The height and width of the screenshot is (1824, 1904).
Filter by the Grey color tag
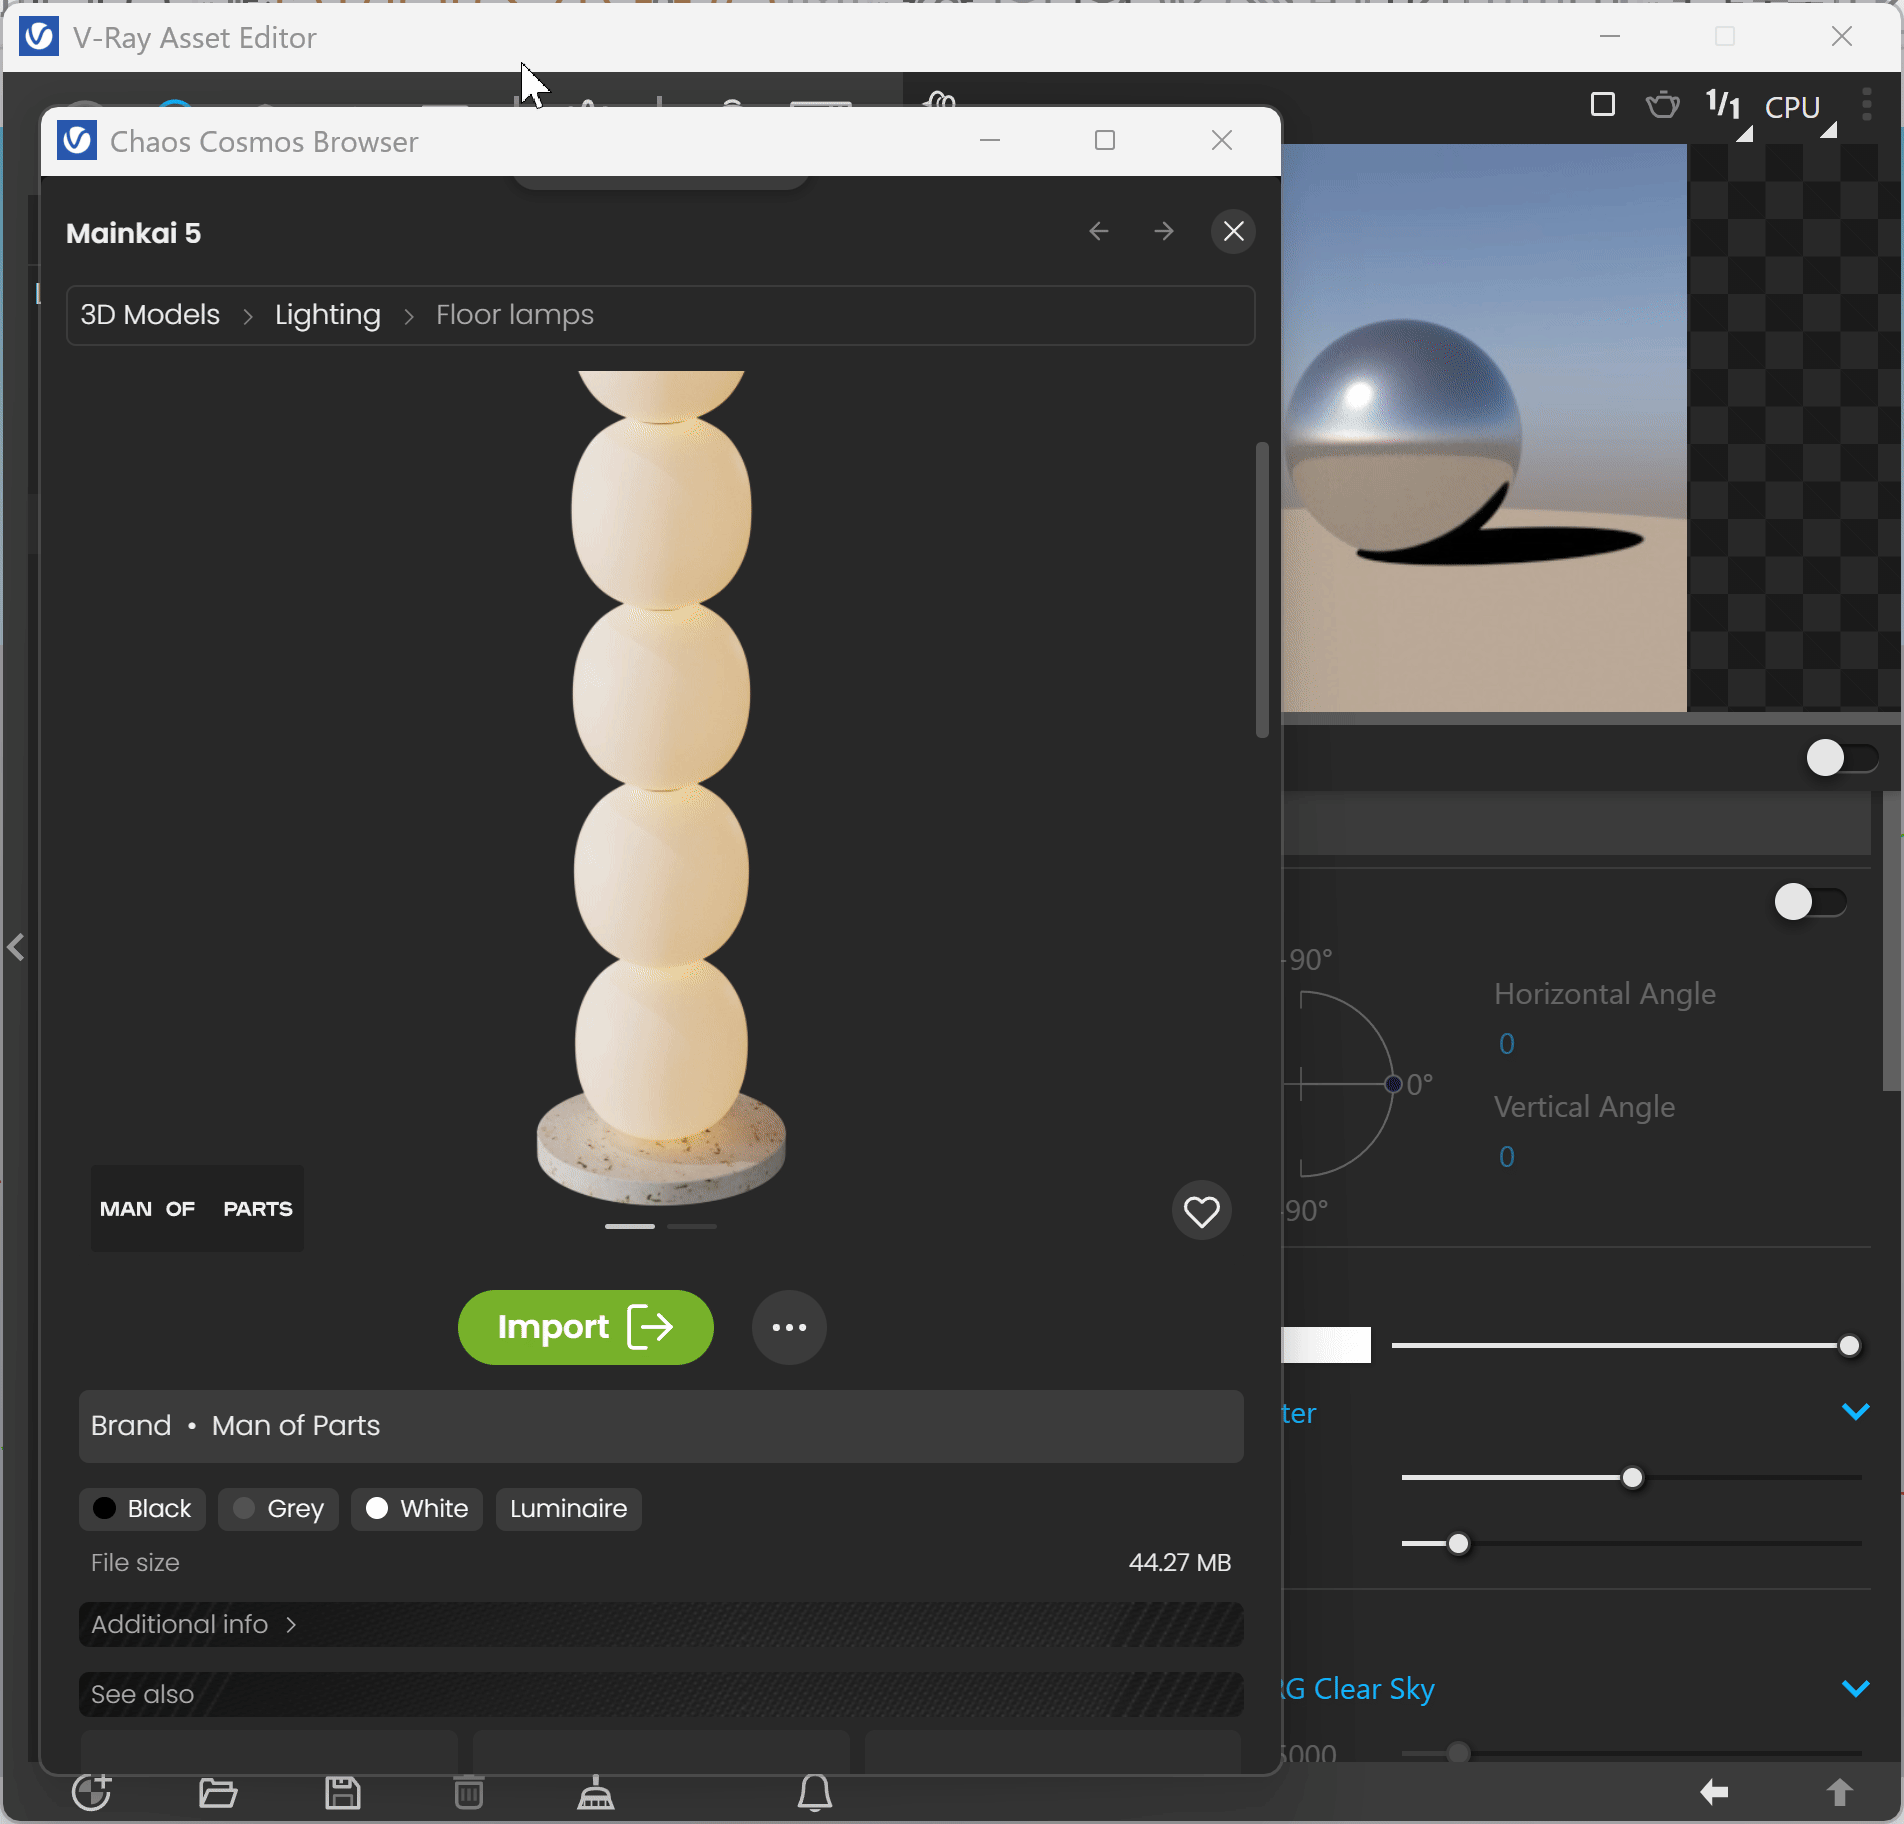click(279, 1509)
